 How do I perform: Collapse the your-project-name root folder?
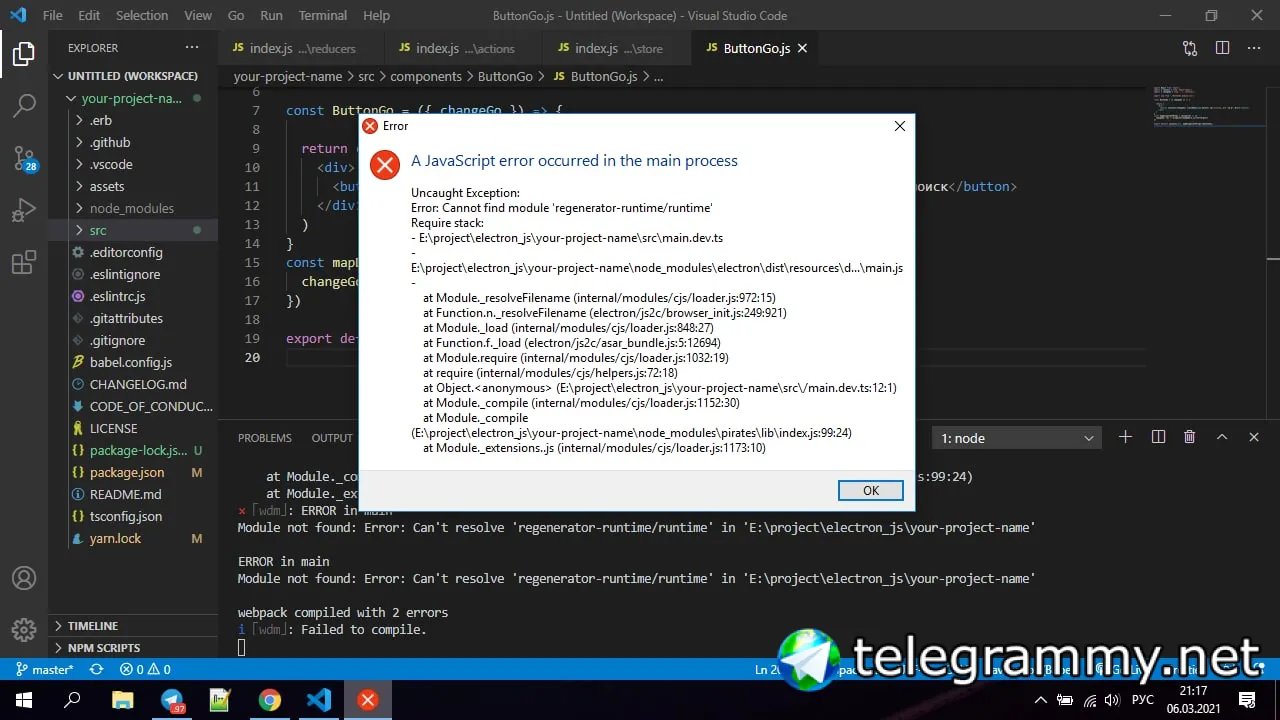(131, 98)
